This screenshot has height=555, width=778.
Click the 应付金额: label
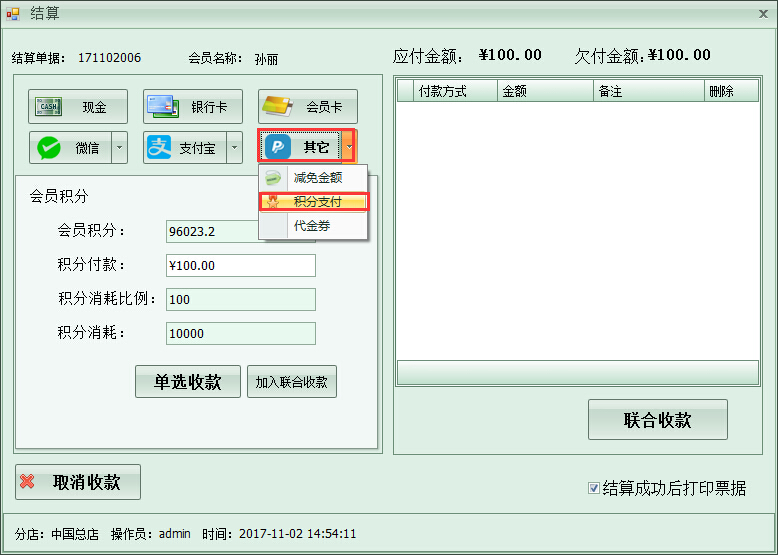point(428,56)
